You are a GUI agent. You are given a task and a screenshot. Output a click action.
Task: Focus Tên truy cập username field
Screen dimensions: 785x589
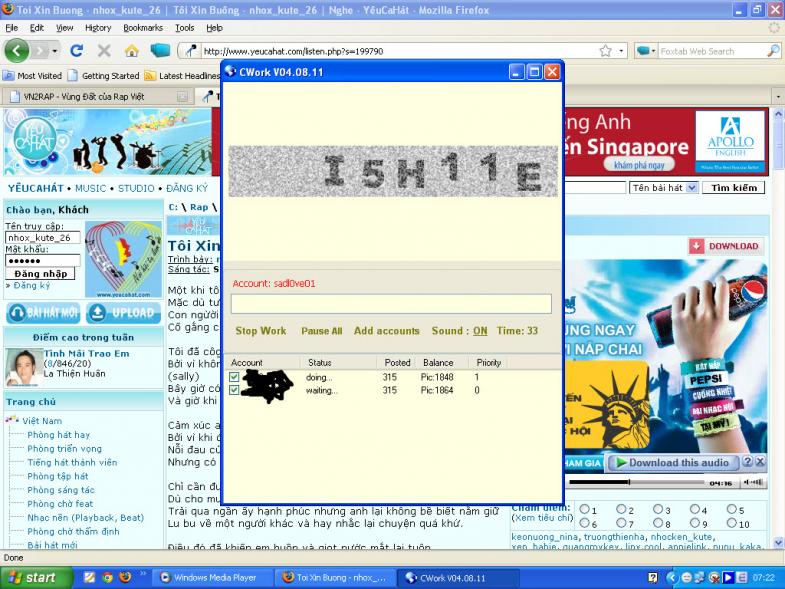tap(43, 237)
